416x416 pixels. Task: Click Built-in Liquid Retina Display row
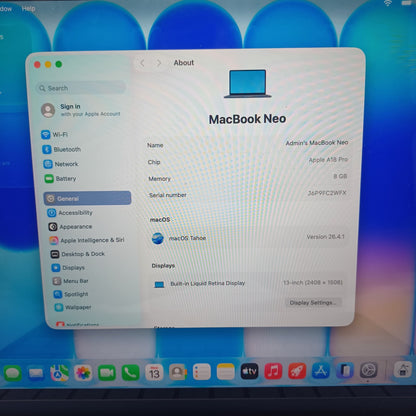point(247,283)
